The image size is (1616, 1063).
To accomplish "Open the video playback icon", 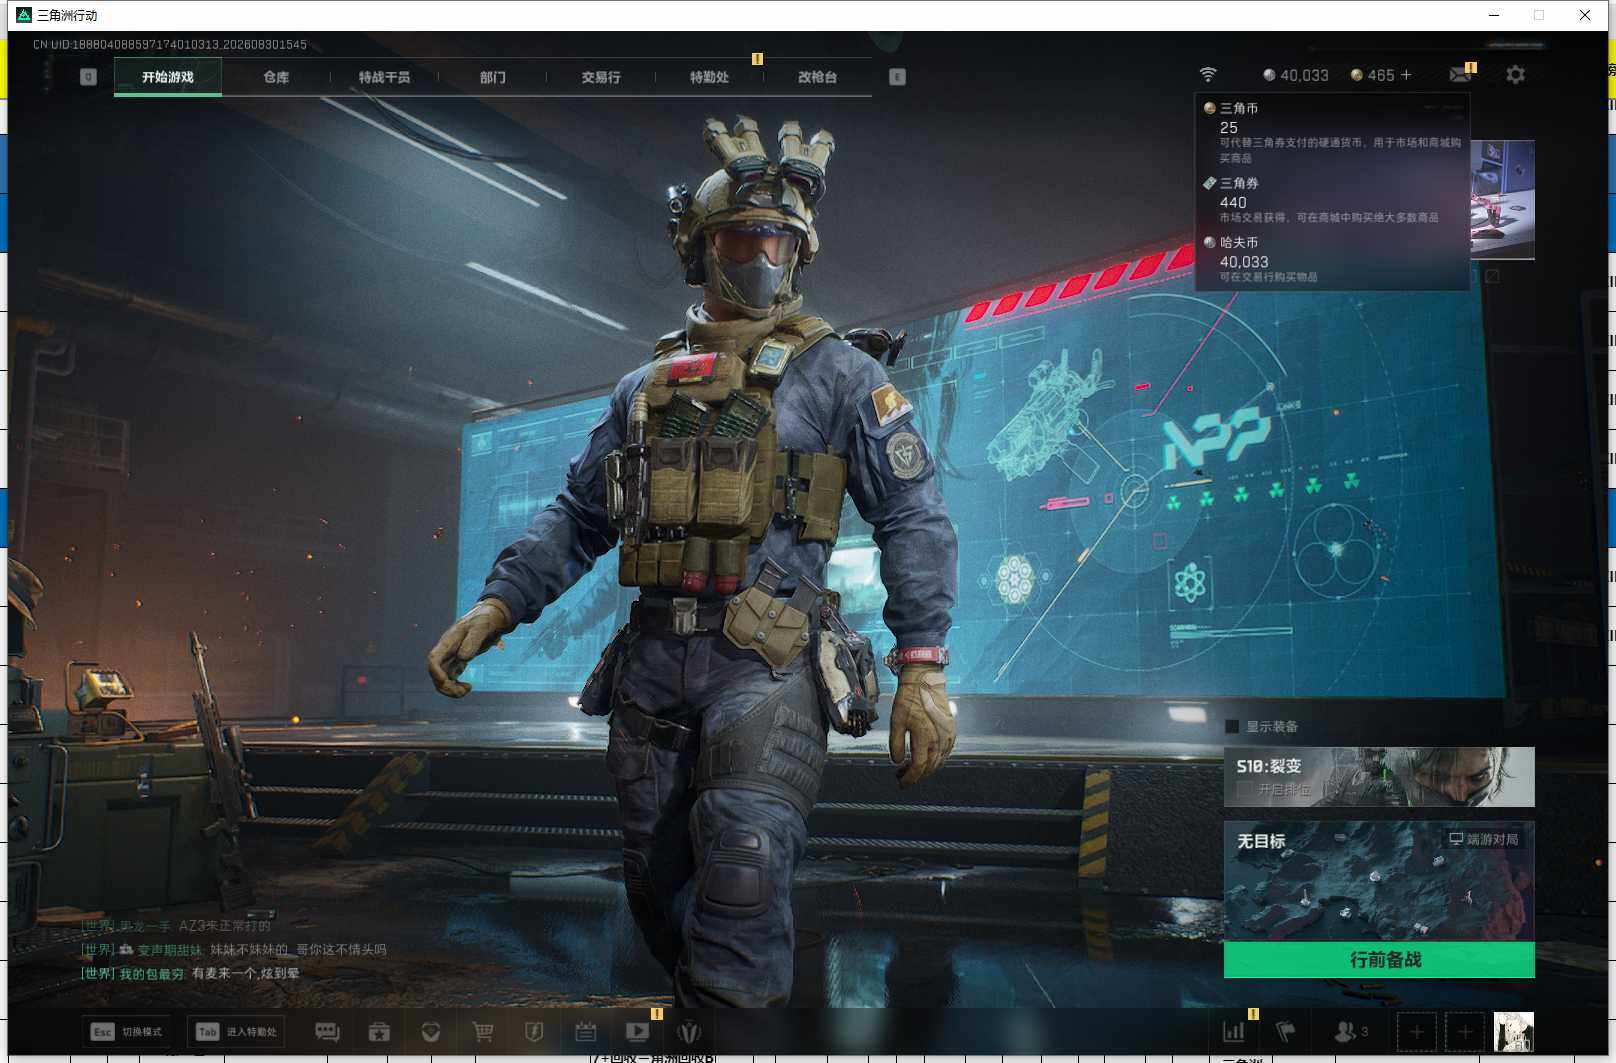I will (637, 1031).
